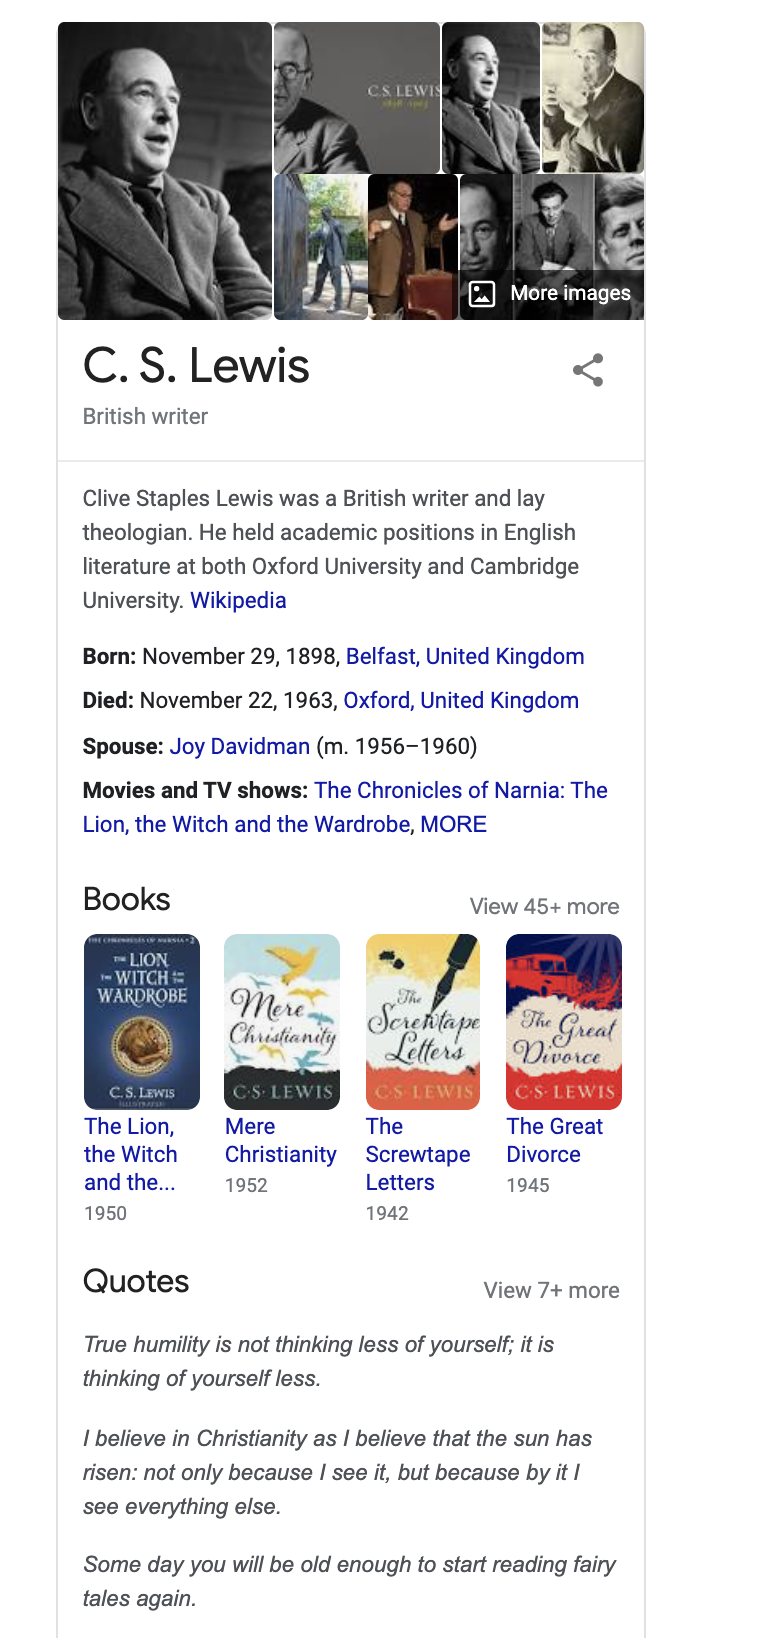Open Oxford, United Kingdom link
Image resolution: width=758 pixels, height=1638 pixels.
pyautogui.click(x=461, y=700)
